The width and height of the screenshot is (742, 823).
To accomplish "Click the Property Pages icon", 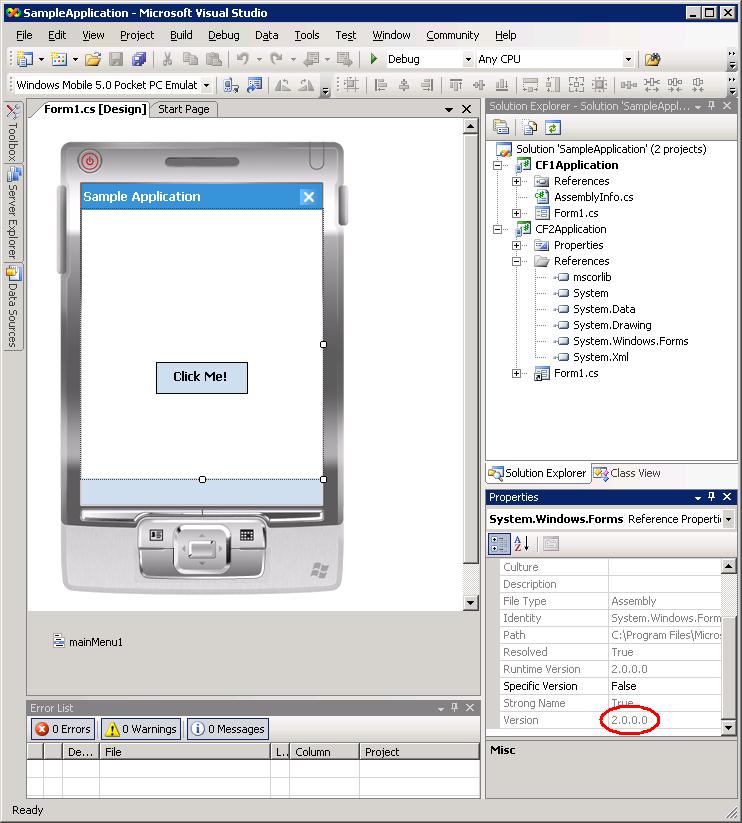I will click(550, 544).
